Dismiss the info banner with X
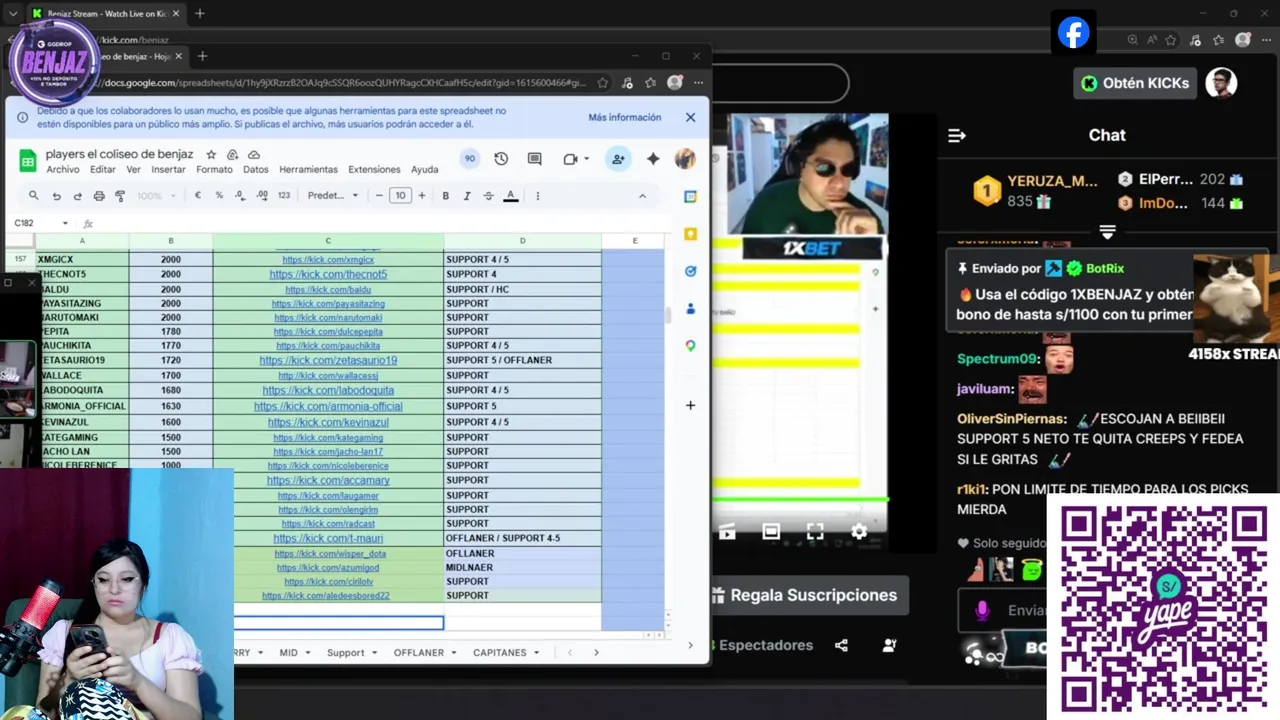 (690, 117)
